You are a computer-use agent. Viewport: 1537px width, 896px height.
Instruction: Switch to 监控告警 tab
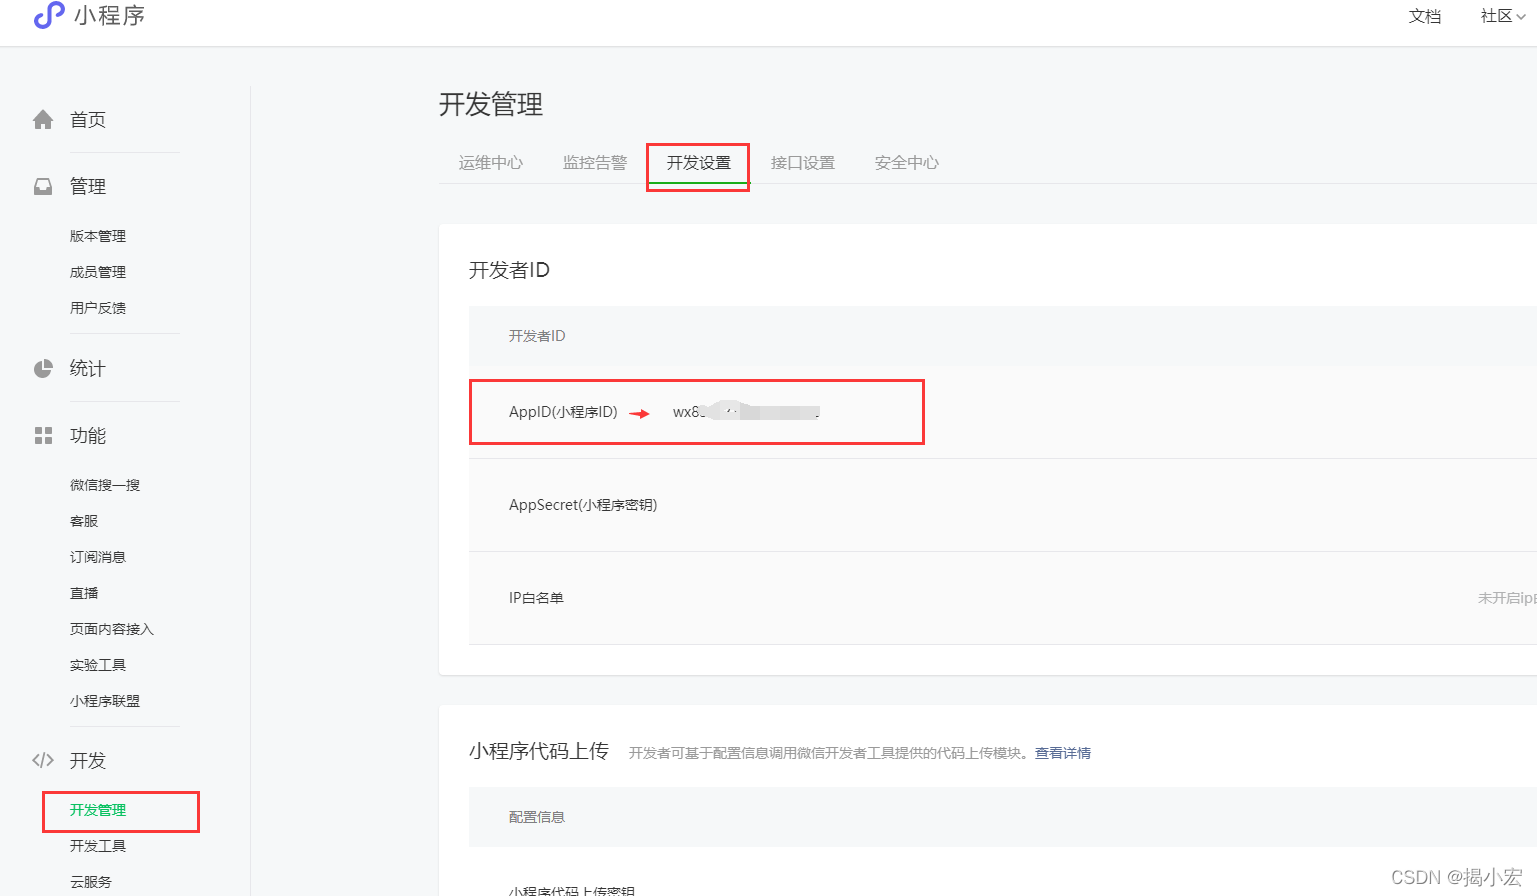click(x=595, y=162)
